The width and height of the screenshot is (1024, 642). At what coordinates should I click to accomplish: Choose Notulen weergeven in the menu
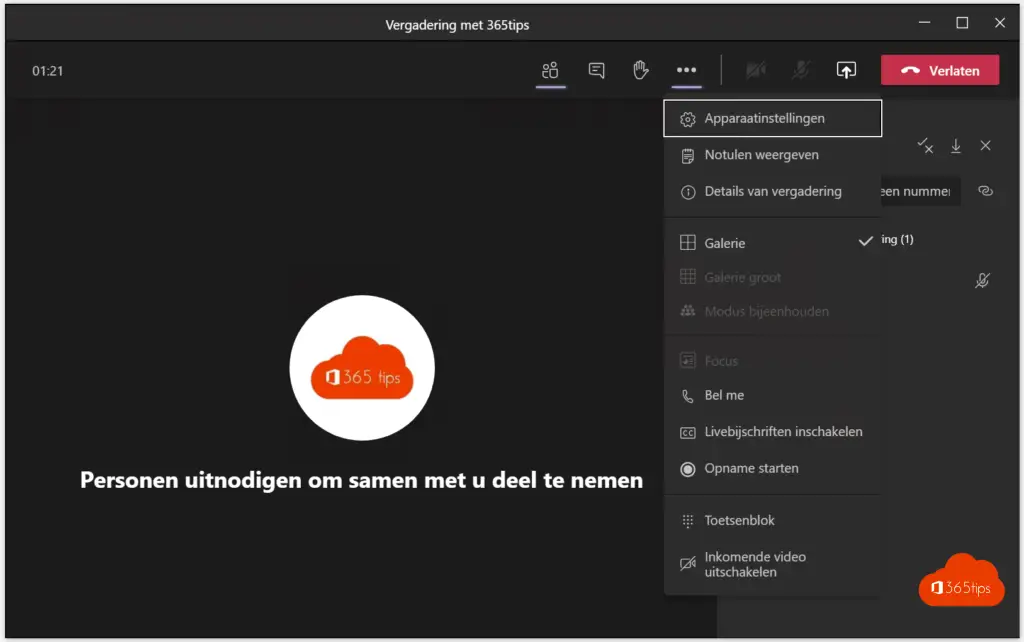pyautogui.click(x=761, y=155)
